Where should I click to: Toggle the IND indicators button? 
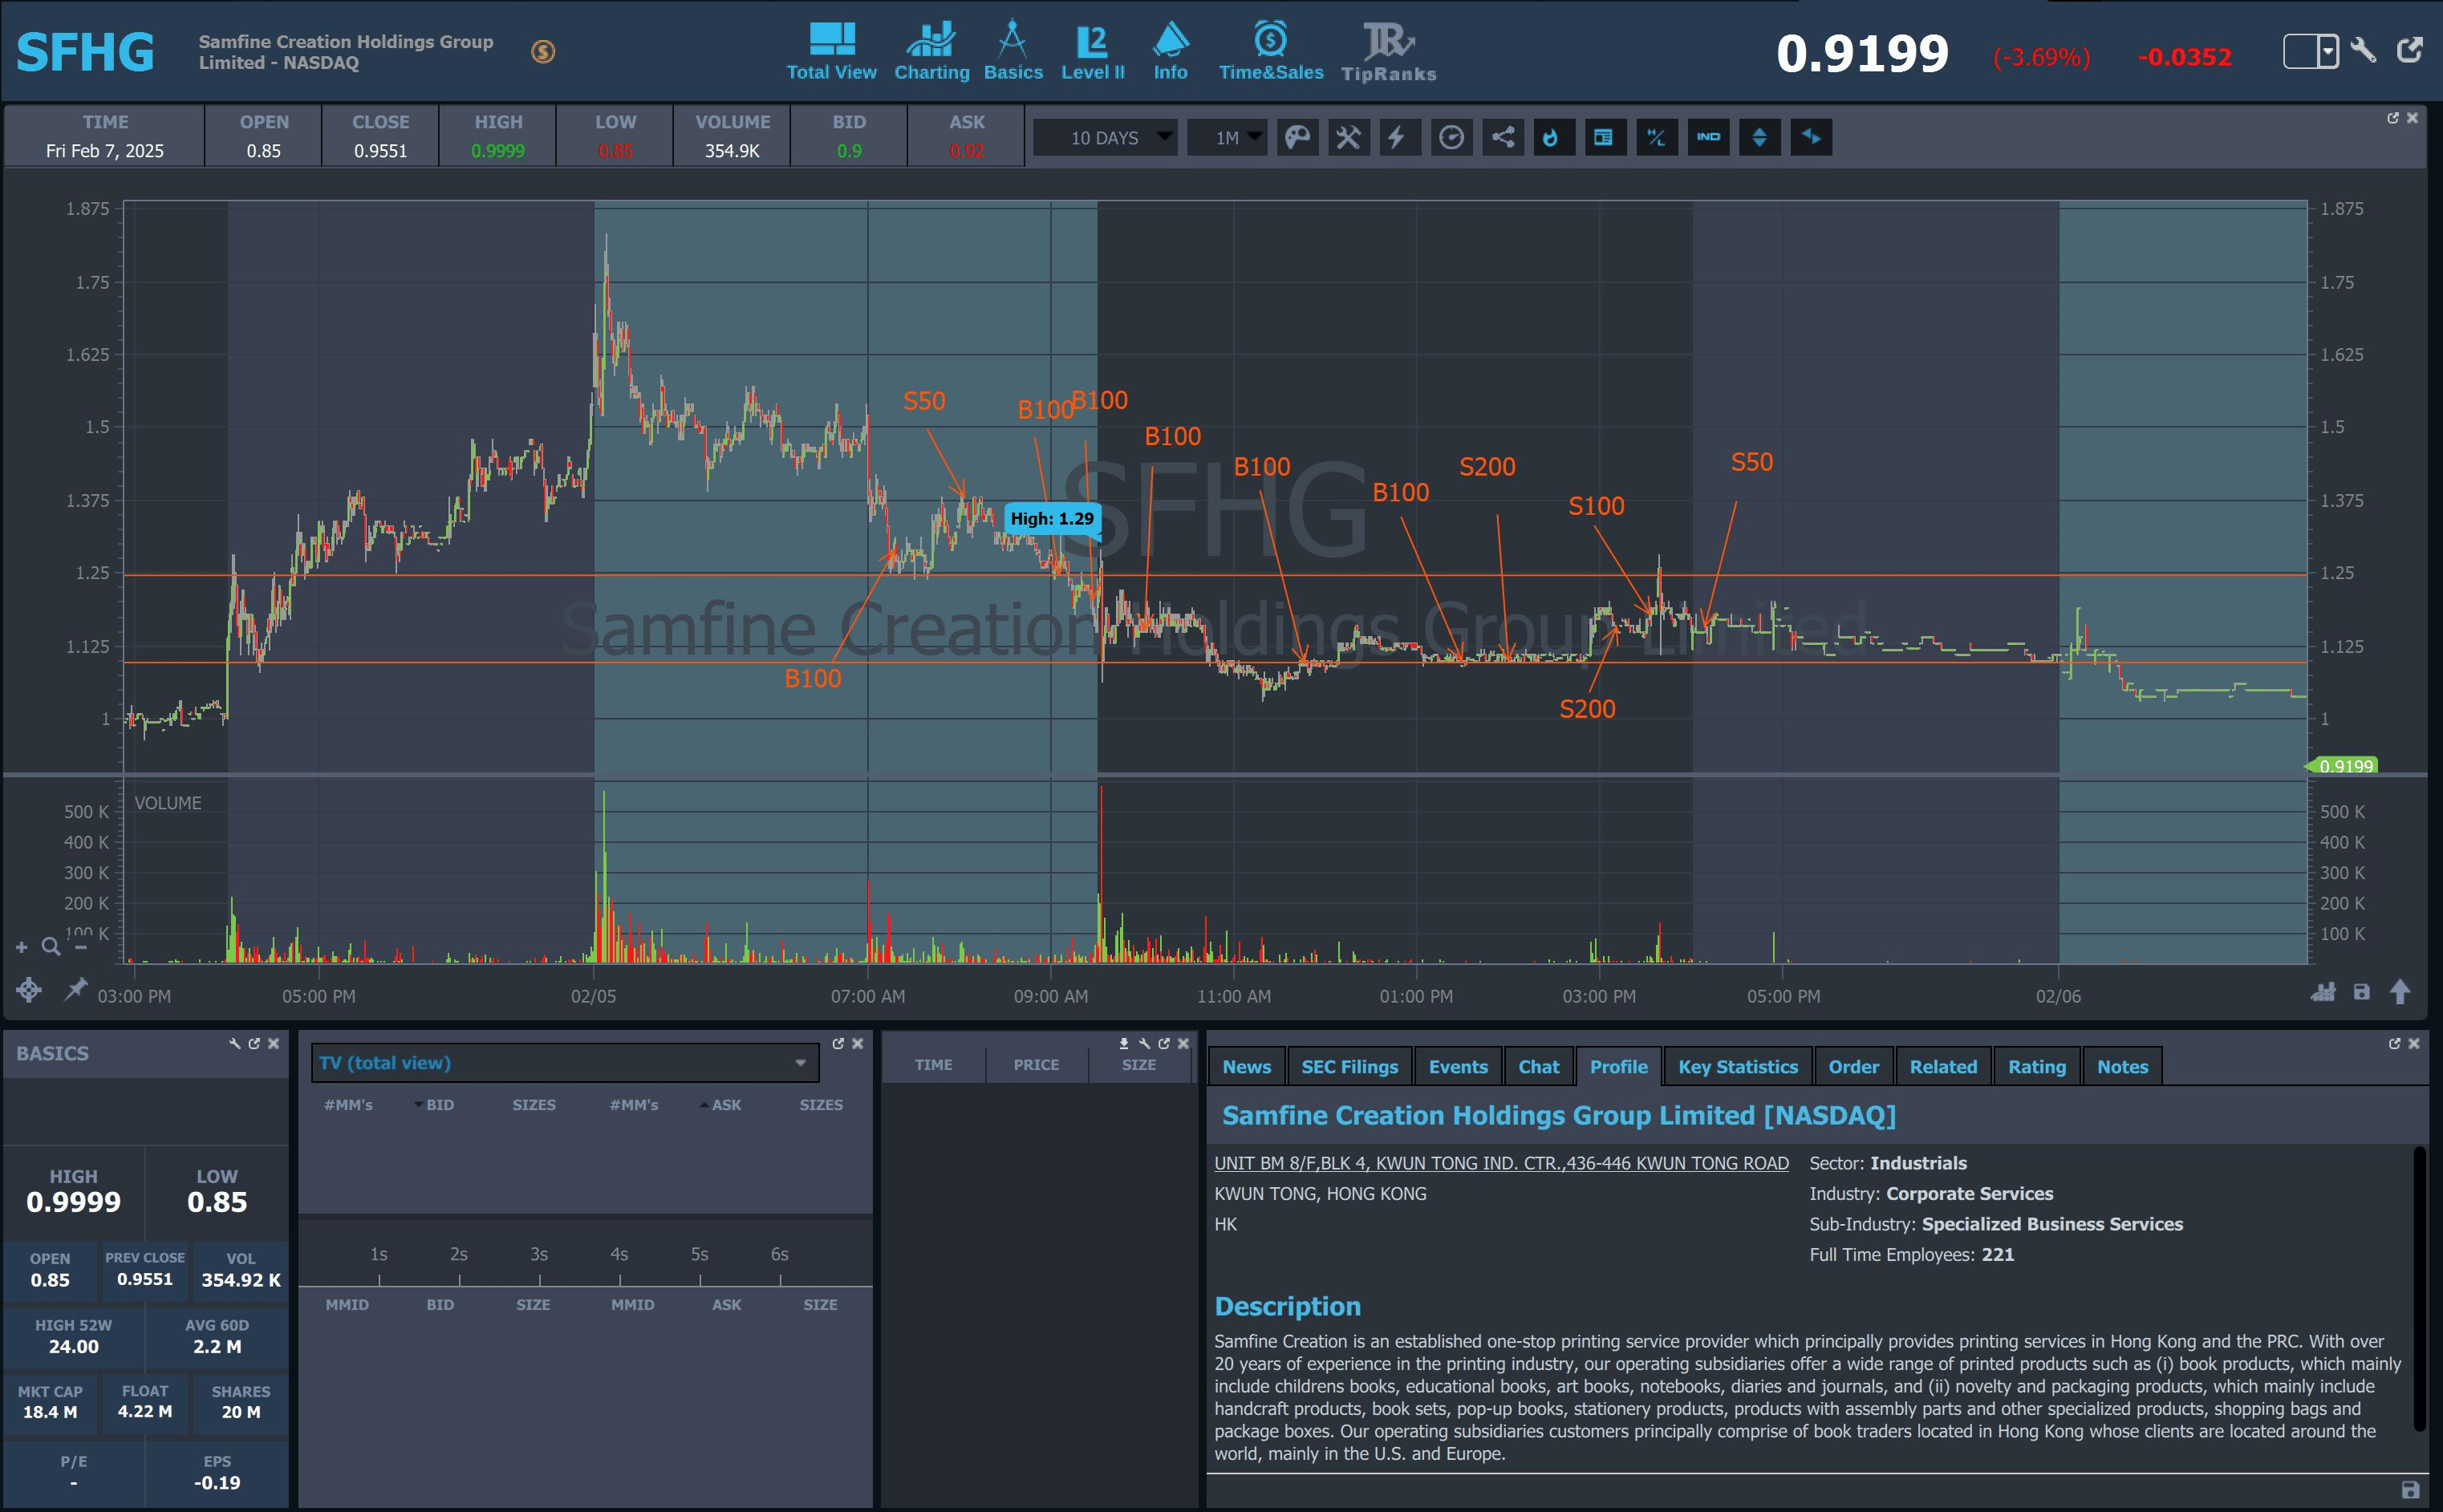[1708, 137]
